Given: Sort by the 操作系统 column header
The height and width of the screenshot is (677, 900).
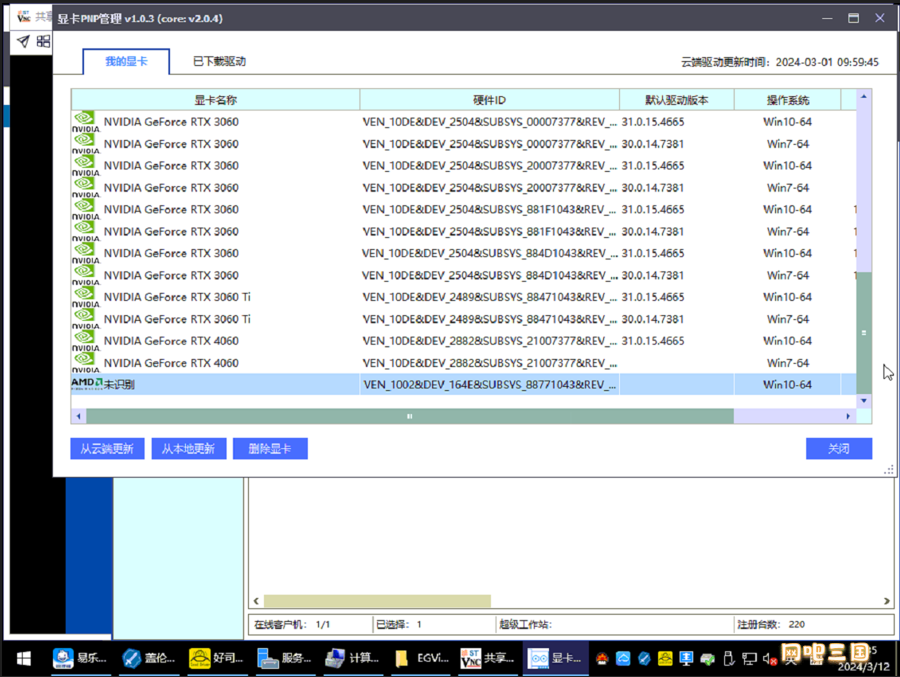Looking at the screenshot, I should coord(788,100).
